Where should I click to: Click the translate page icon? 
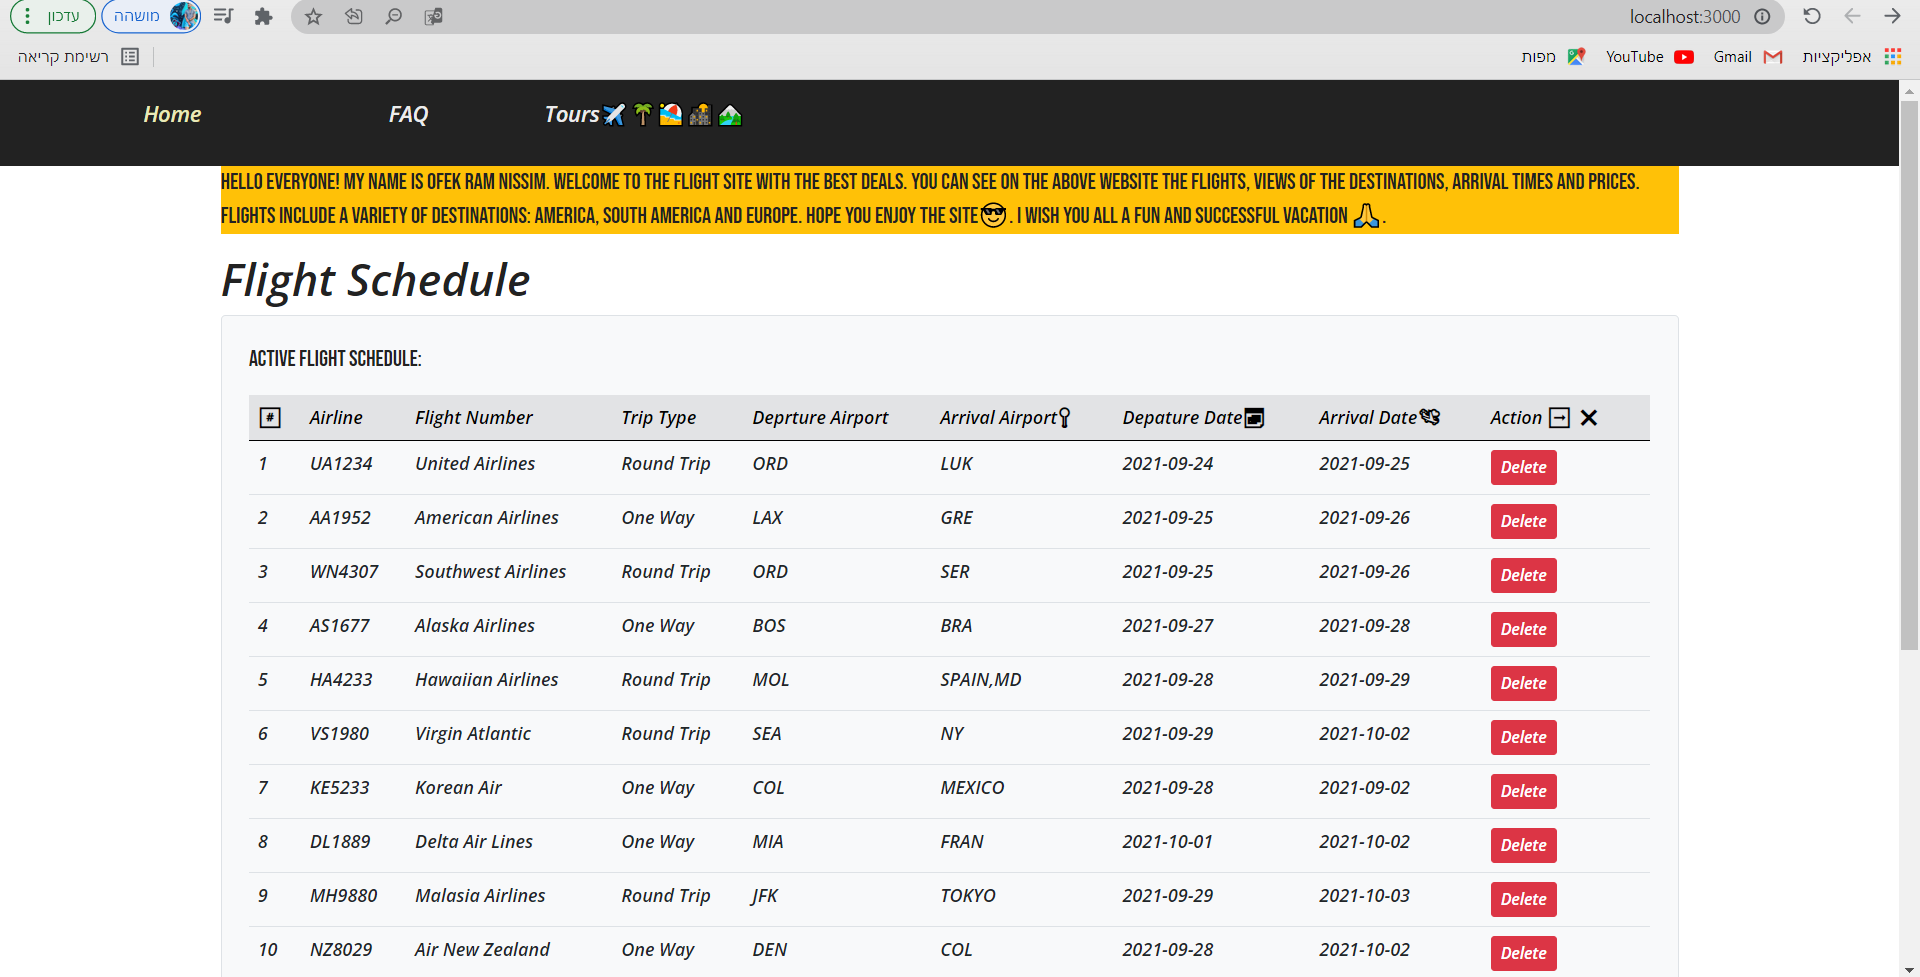tap(433, 17)
